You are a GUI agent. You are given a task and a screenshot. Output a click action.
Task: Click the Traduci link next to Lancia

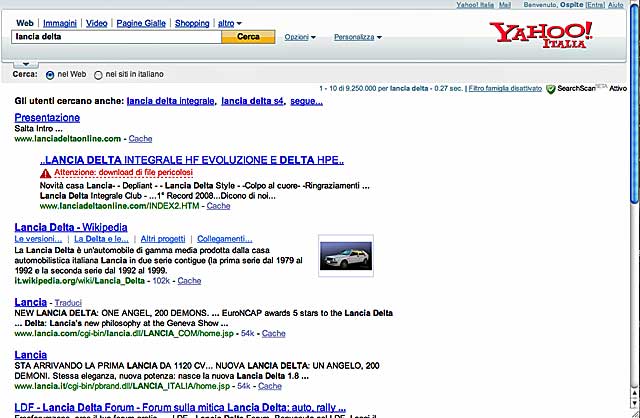(68, 303)
